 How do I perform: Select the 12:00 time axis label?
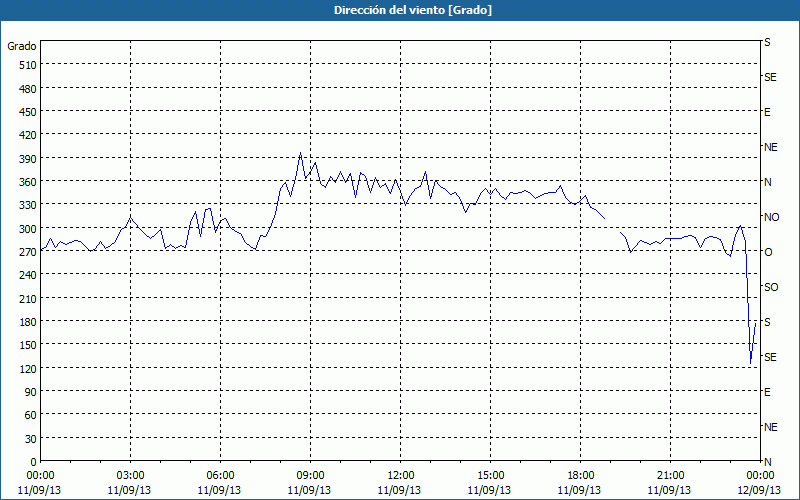tap(401, 476)
